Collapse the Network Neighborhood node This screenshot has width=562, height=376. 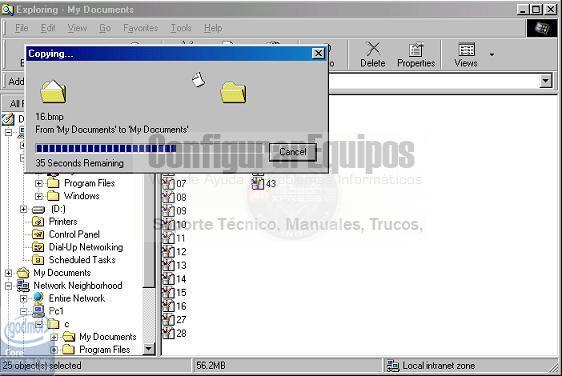(9, 286)
